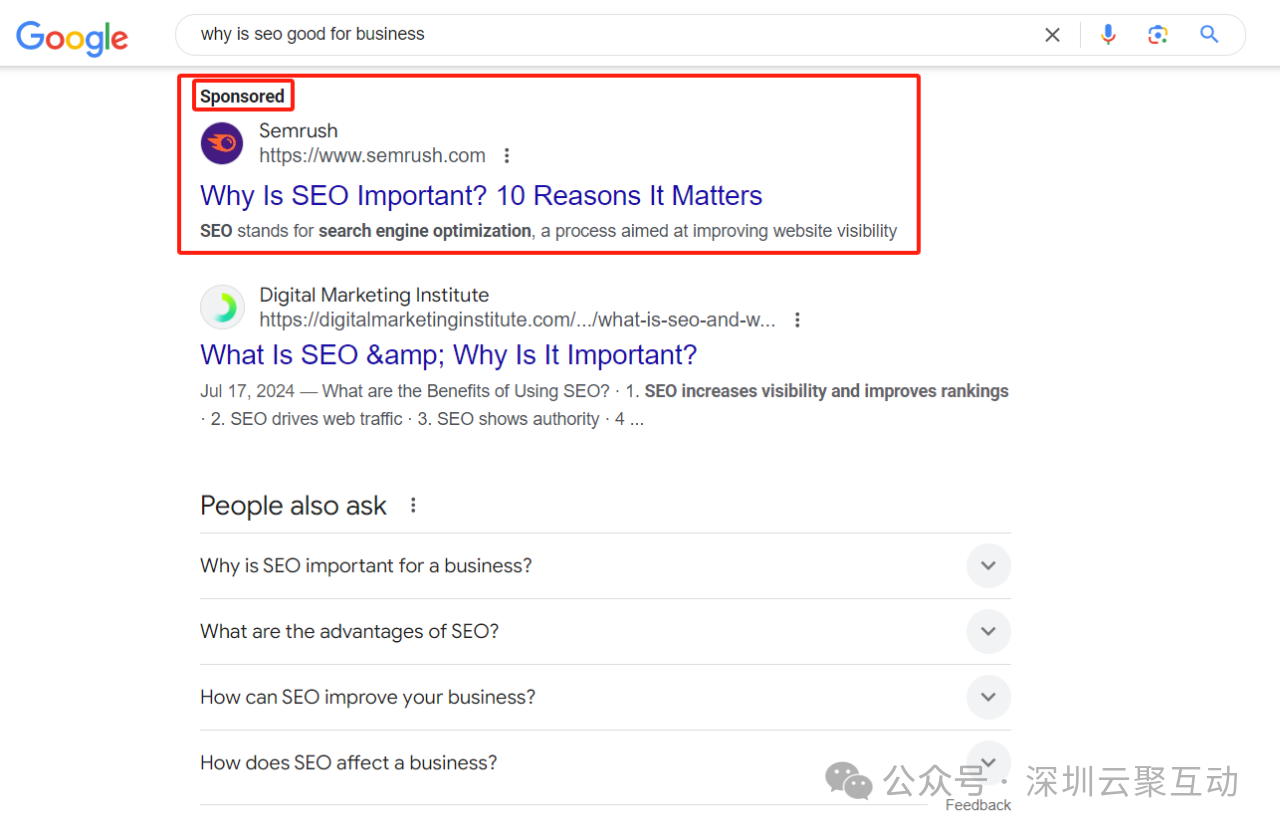
Task: Expand 'How can SEO improve your business?'
Action: [605, 697]
